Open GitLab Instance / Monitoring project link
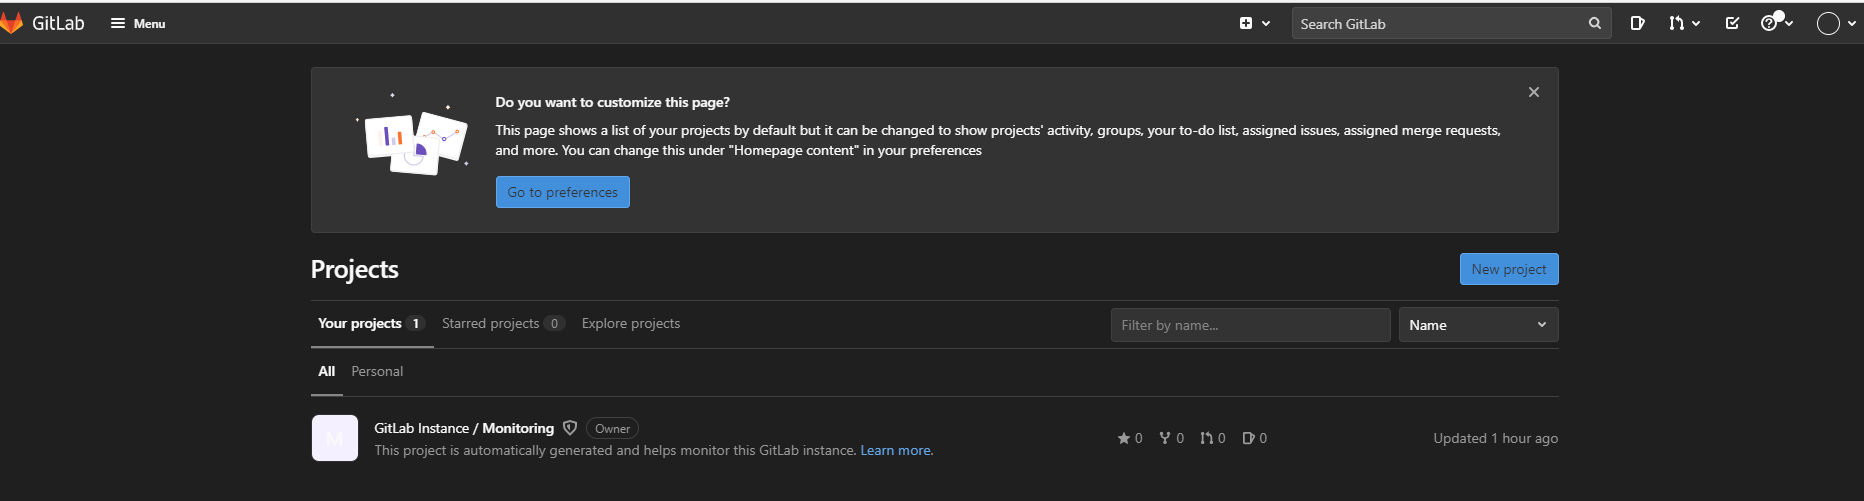 [x=464, y=428]
